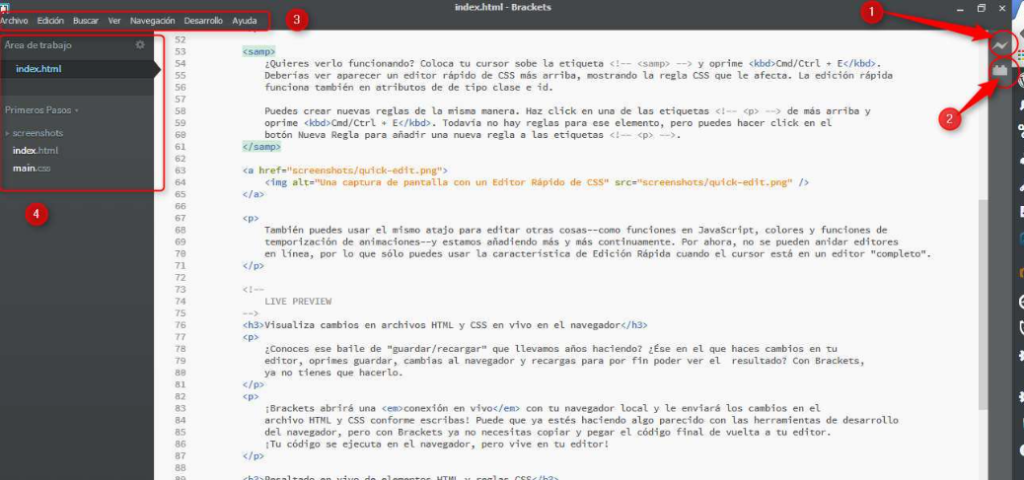Click the <em>conexión en vivo</em> text on line 83
The height and width of the screenshot is (480, 1024).
(x=451, y=408)
